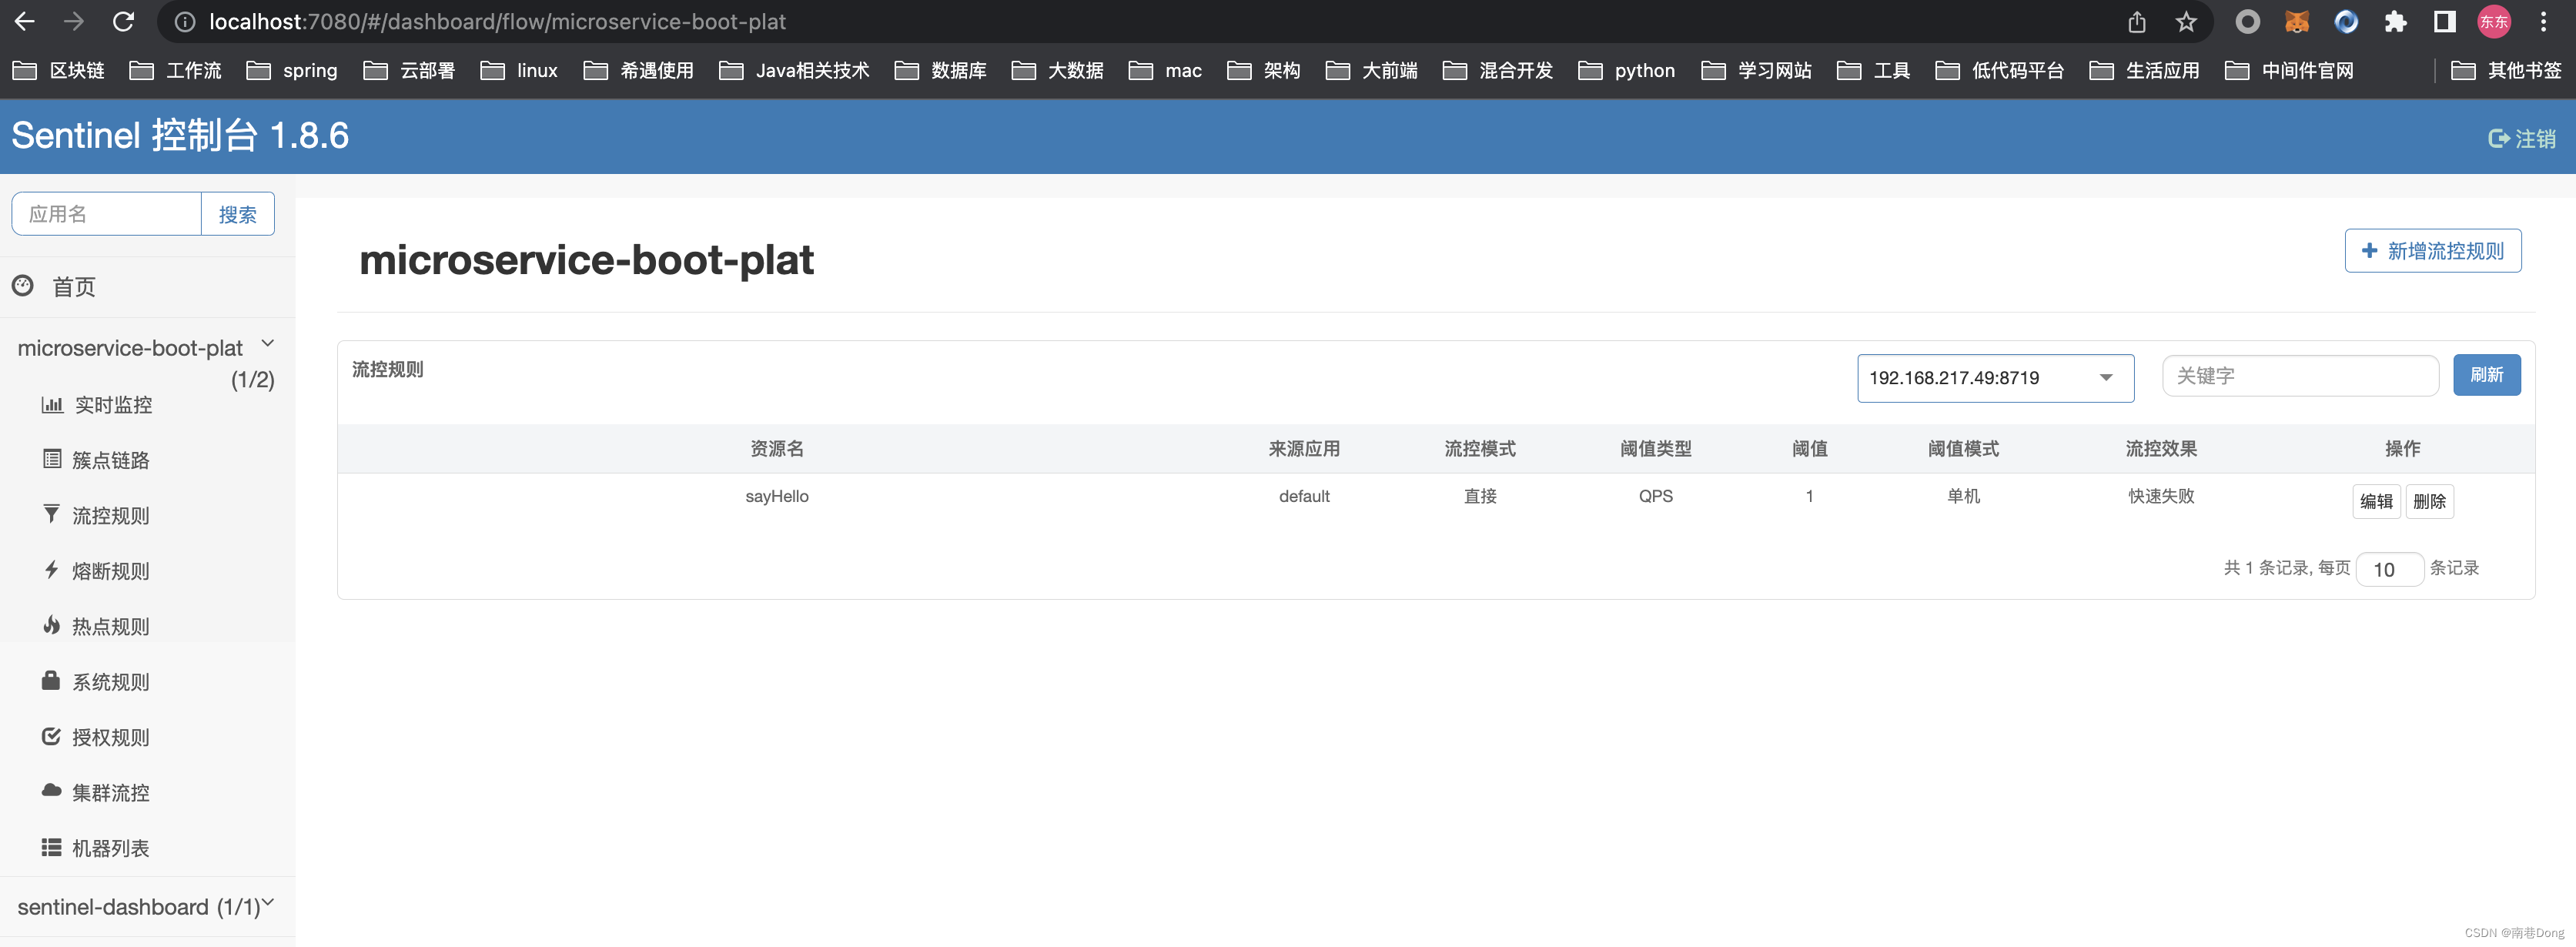Go back with the browser back arrow
The image size is (2576, 947).
[x=25, y=21]
